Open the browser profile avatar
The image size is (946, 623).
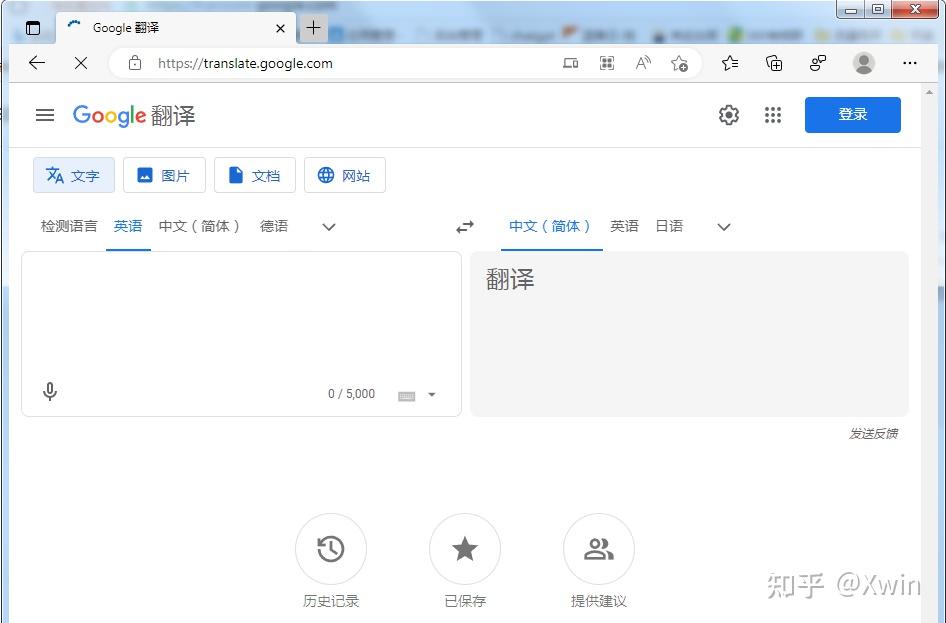pos(864,63)
